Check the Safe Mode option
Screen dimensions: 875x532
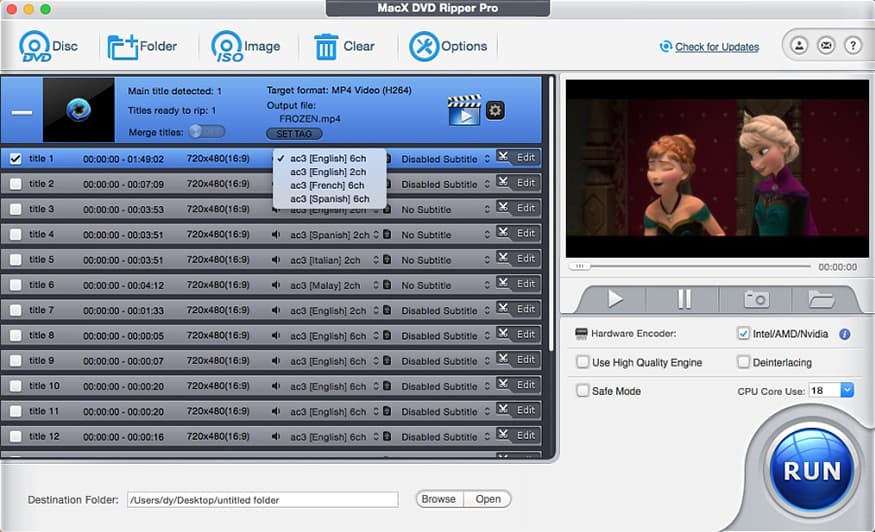pyautogui.click(x=583, y=391)
